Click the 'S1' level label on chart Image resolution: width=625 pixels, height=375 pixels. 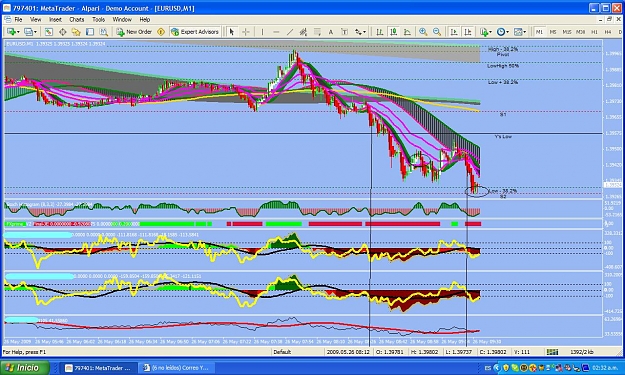tap(503, 115)
